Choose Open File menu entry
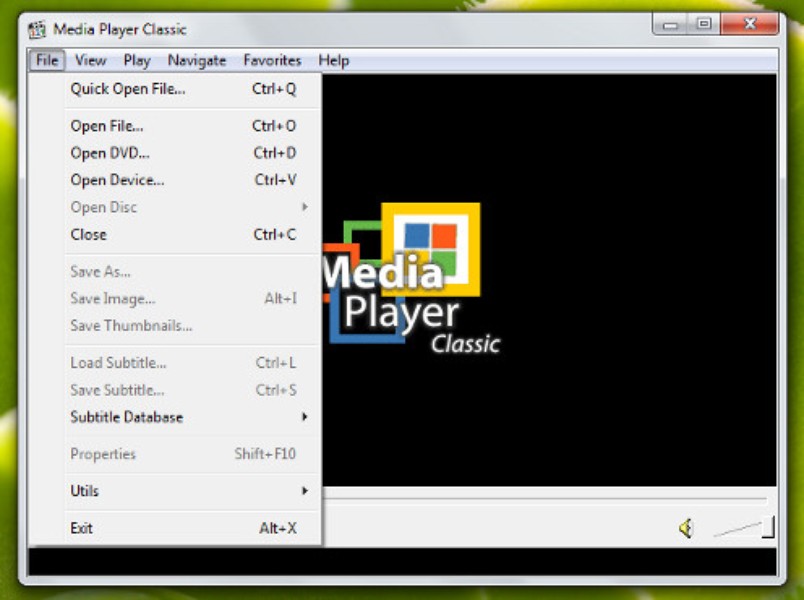 coord(107,126)
